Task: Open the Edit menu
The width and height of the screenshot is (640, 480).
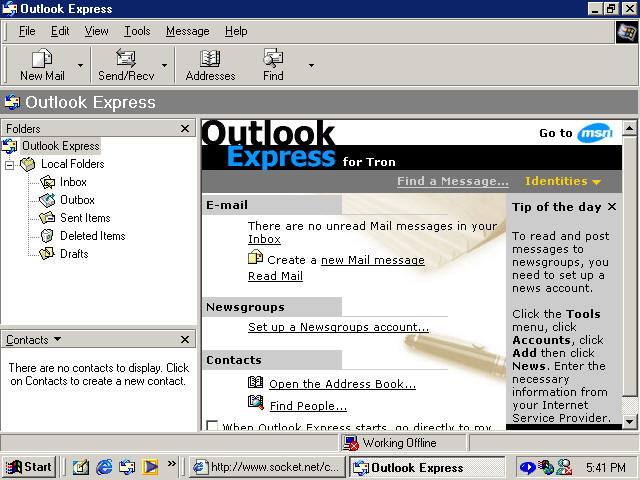Action: pos(60,31)
